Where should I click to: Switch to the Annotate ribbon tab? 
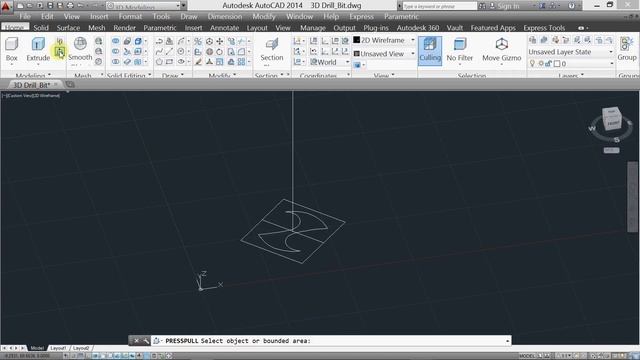pos(224,28)
